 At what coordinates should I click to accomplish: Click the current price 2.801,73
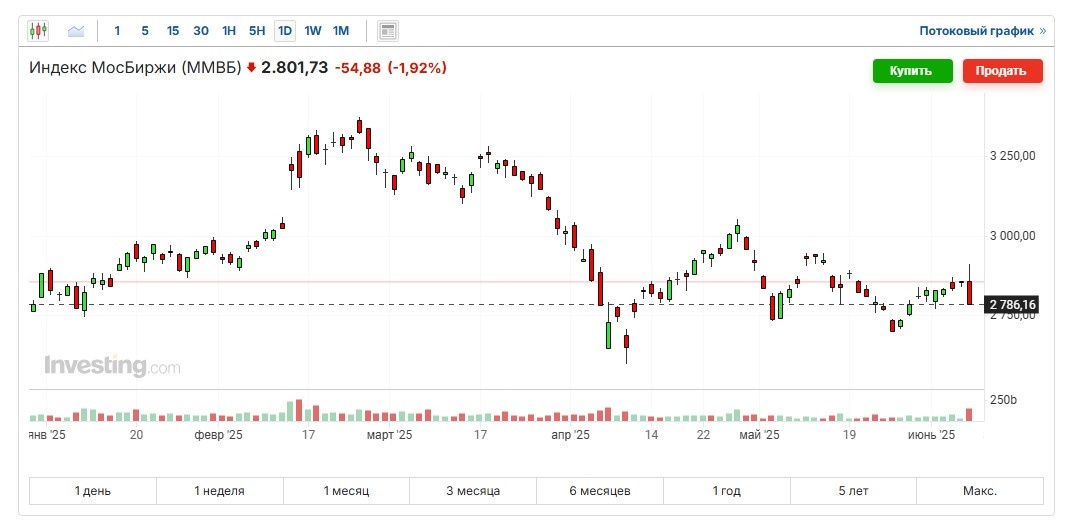coord(295,68)
